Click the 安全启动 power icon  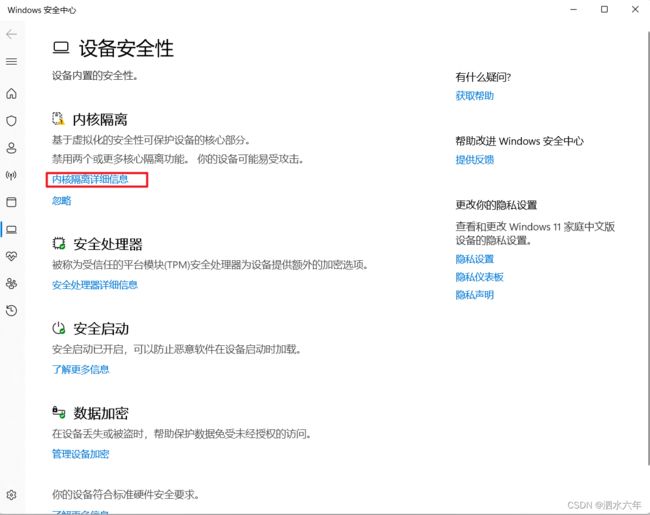59,328
